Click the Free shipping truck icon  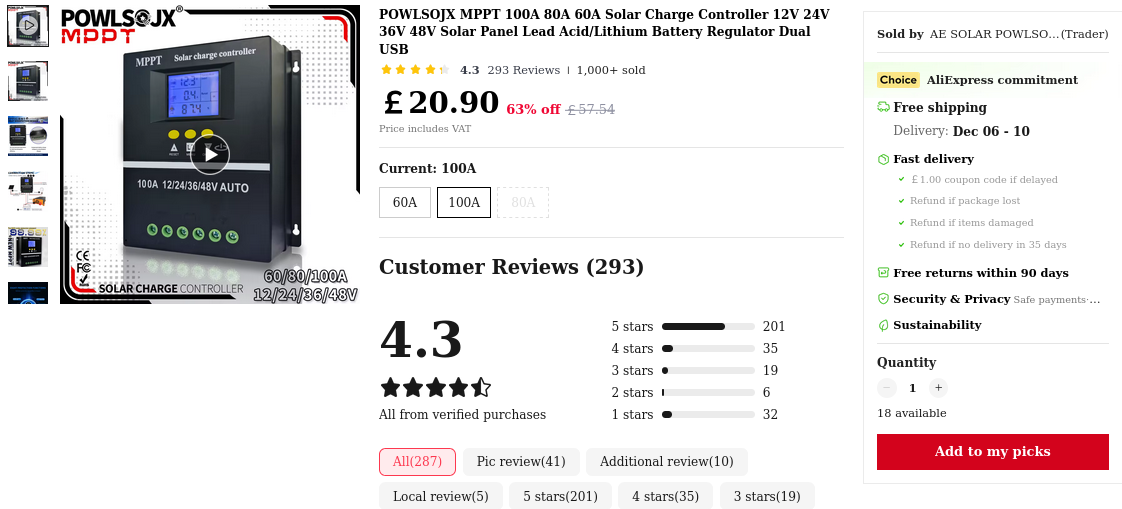coord(883,107)
